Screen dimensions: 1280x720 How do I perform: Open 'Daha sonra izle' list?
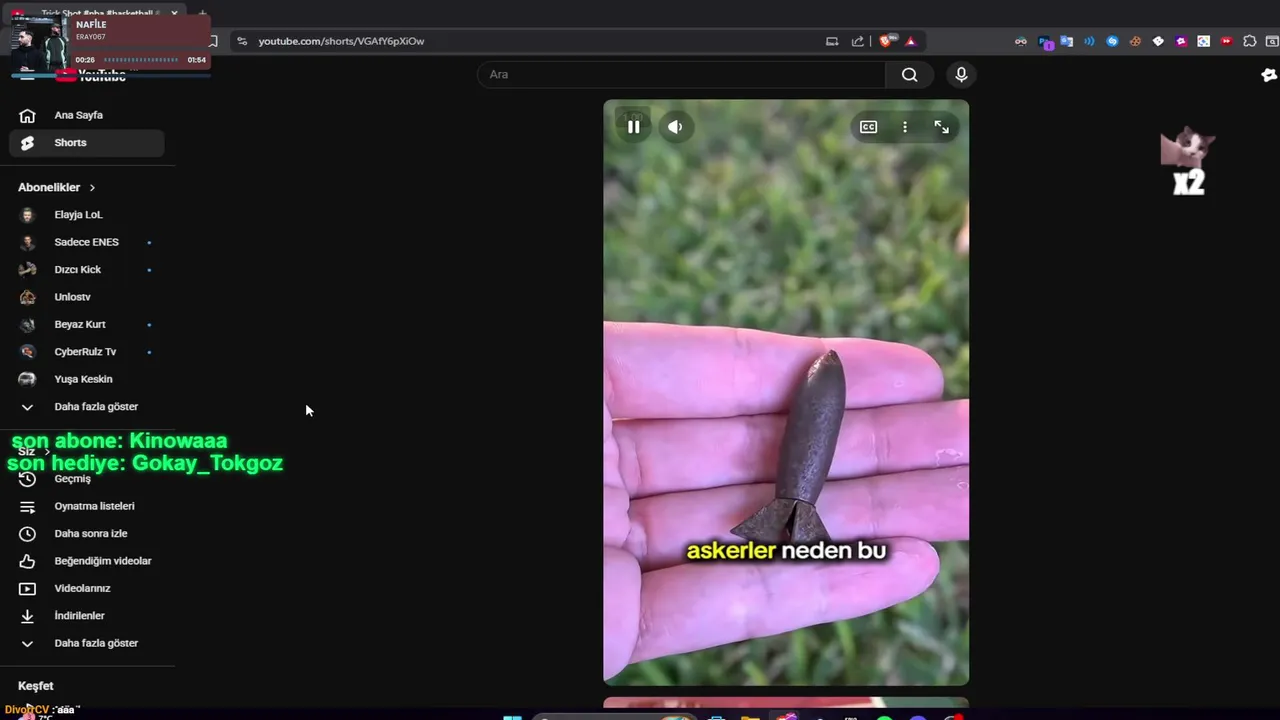(87, 534)
